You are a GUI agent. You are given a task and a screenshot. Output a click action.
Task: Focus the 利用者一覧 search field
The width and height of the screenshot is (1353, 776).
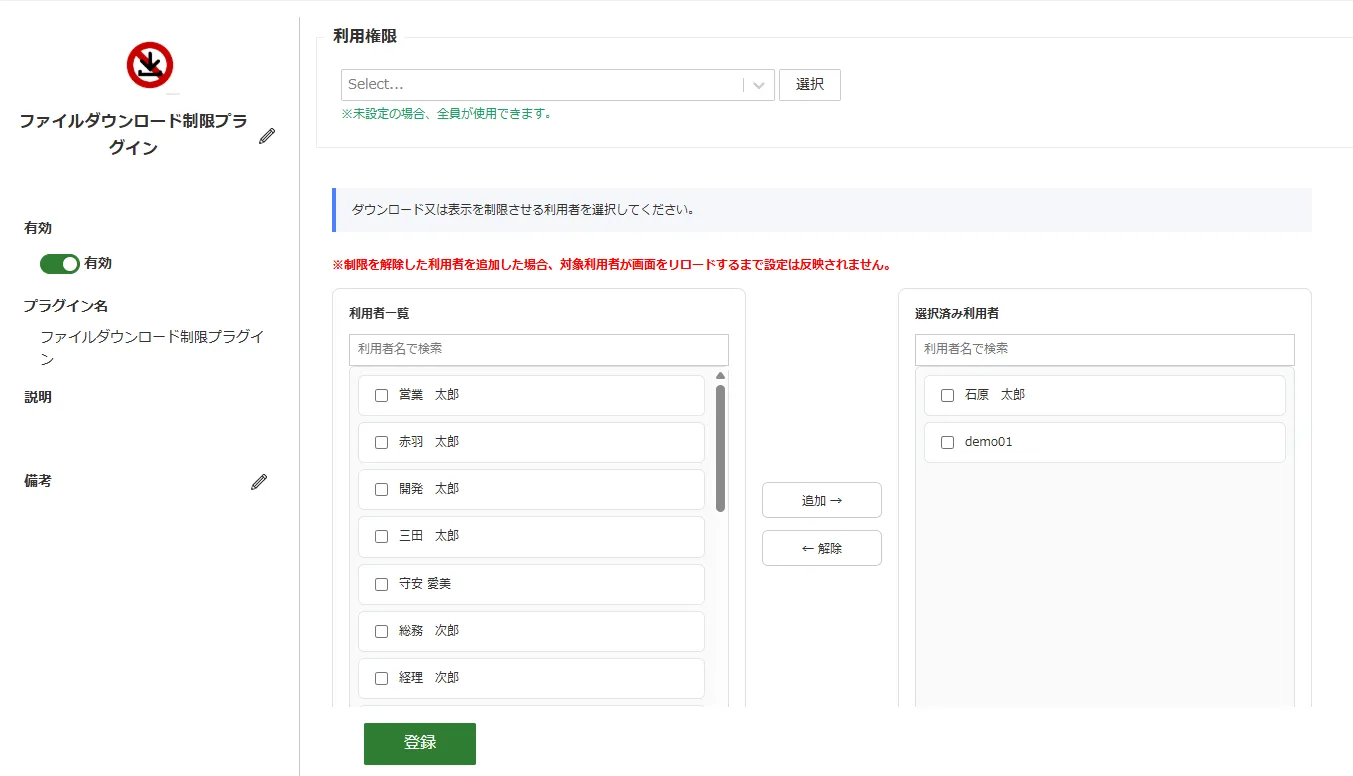click(x=539, y=349)
